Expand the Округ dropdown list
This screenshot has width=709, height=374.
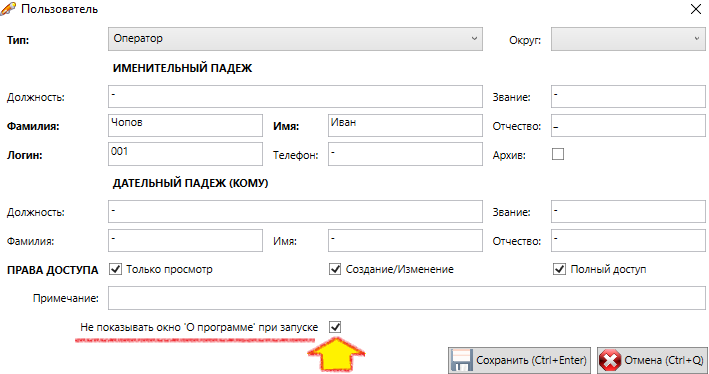(x=628, y=39)
